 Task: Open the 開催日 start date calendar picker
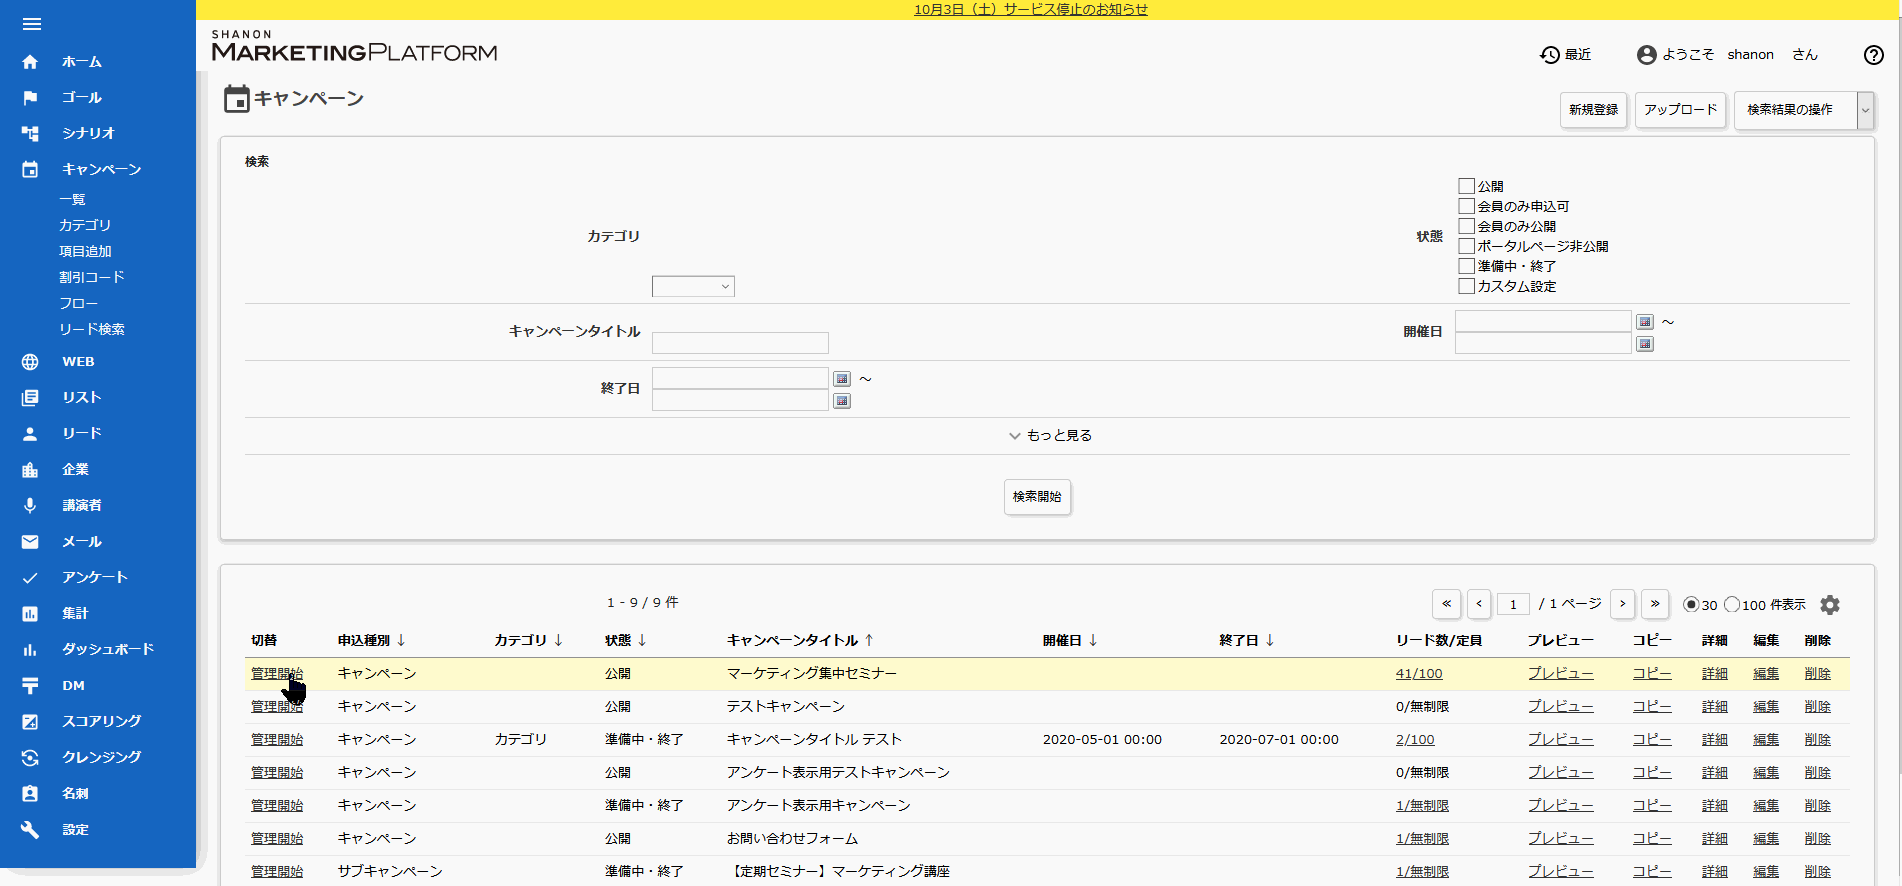point(1645,322)
